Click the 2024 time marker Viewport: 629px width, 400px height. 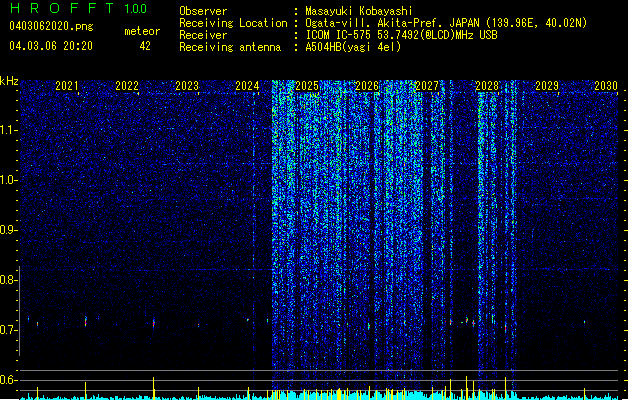tap(247, 86)
